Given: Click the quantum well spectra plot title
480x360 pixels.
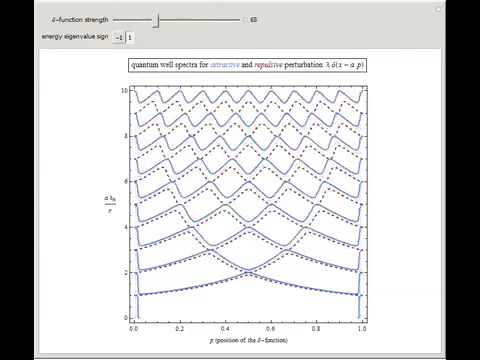Looking at the screenshot, I should (247, 65).
